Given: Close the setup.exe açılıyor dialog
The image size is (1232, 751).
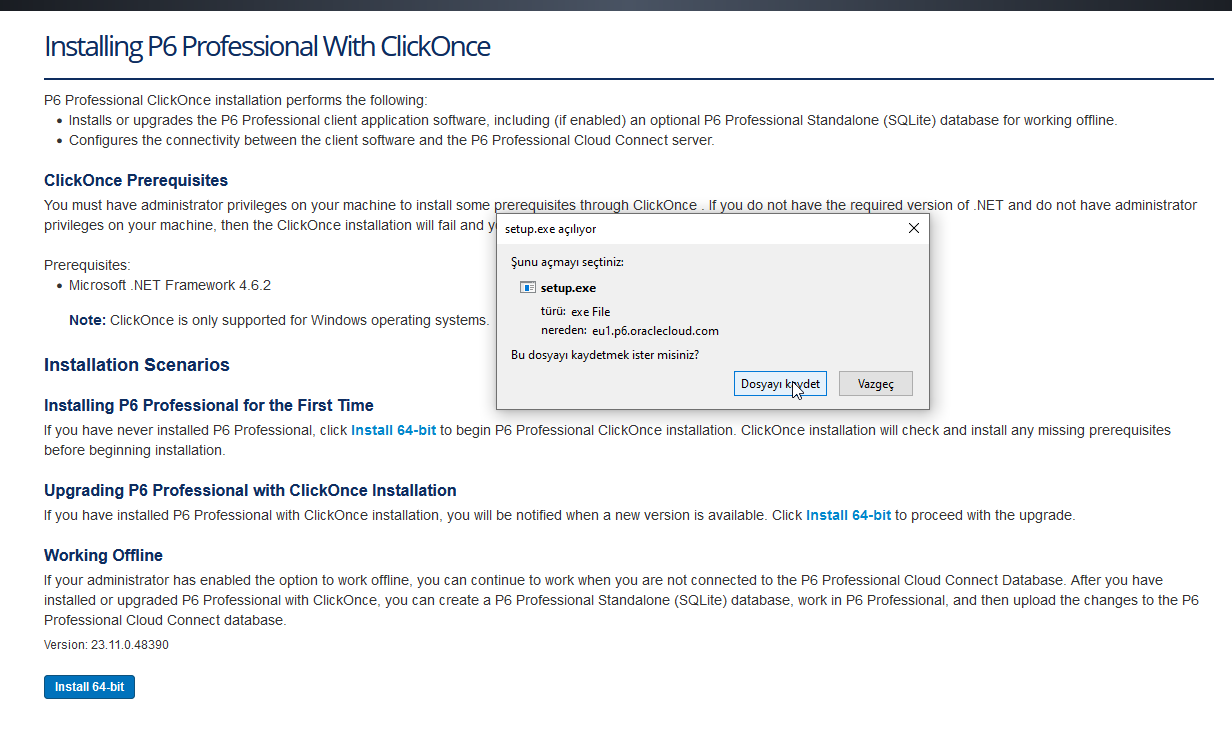Looking at the screenshot, I should click(x=912, y=228).
